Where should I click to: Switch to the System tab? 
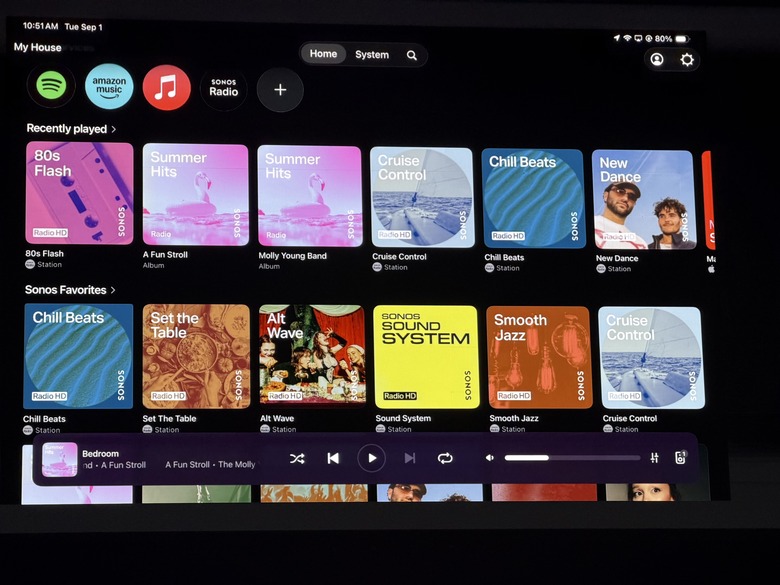[372, 55]
